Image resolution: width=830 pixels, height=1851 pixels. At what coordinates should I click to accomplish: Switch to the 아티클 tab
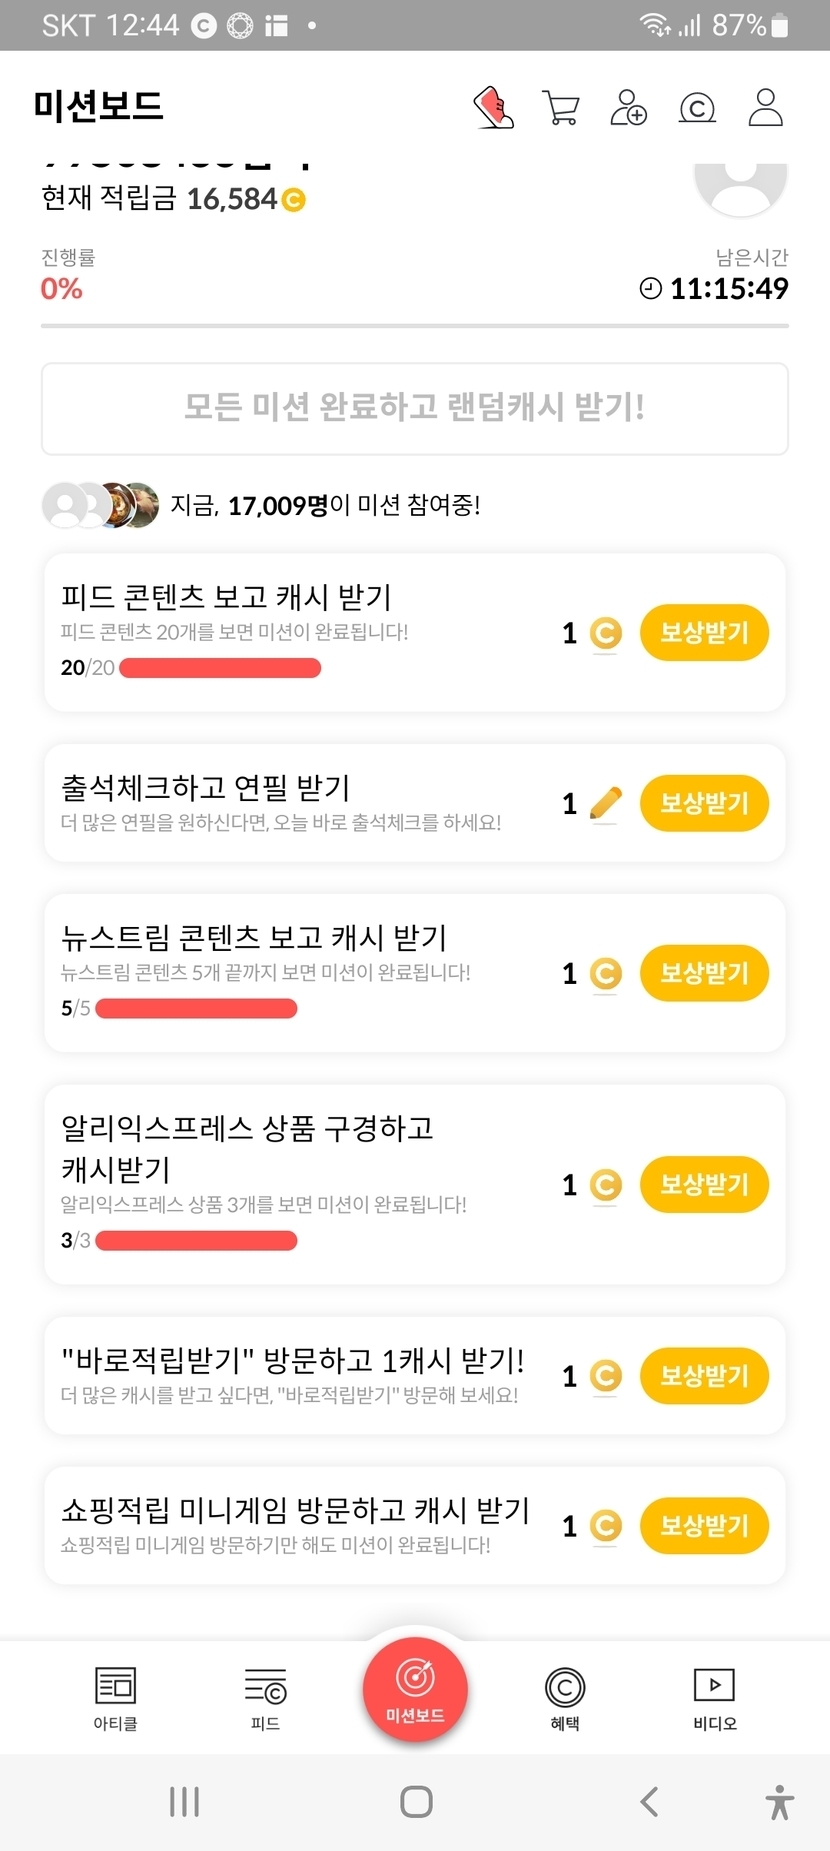tap(115, 1698)
